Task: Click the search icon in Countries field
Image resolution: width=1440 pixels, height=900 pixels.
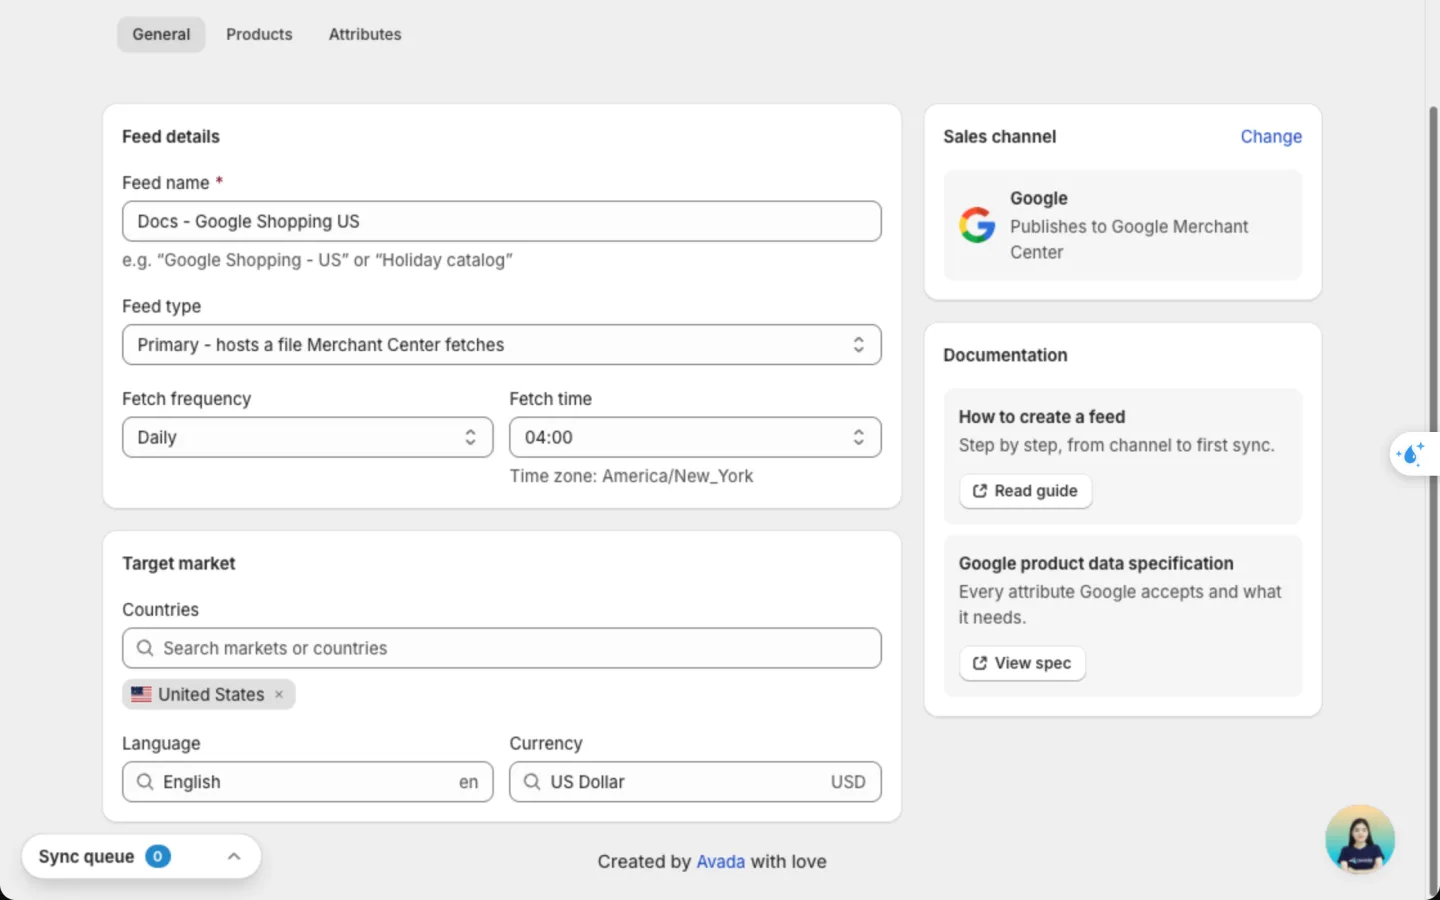Action: [x=145, y=648]
